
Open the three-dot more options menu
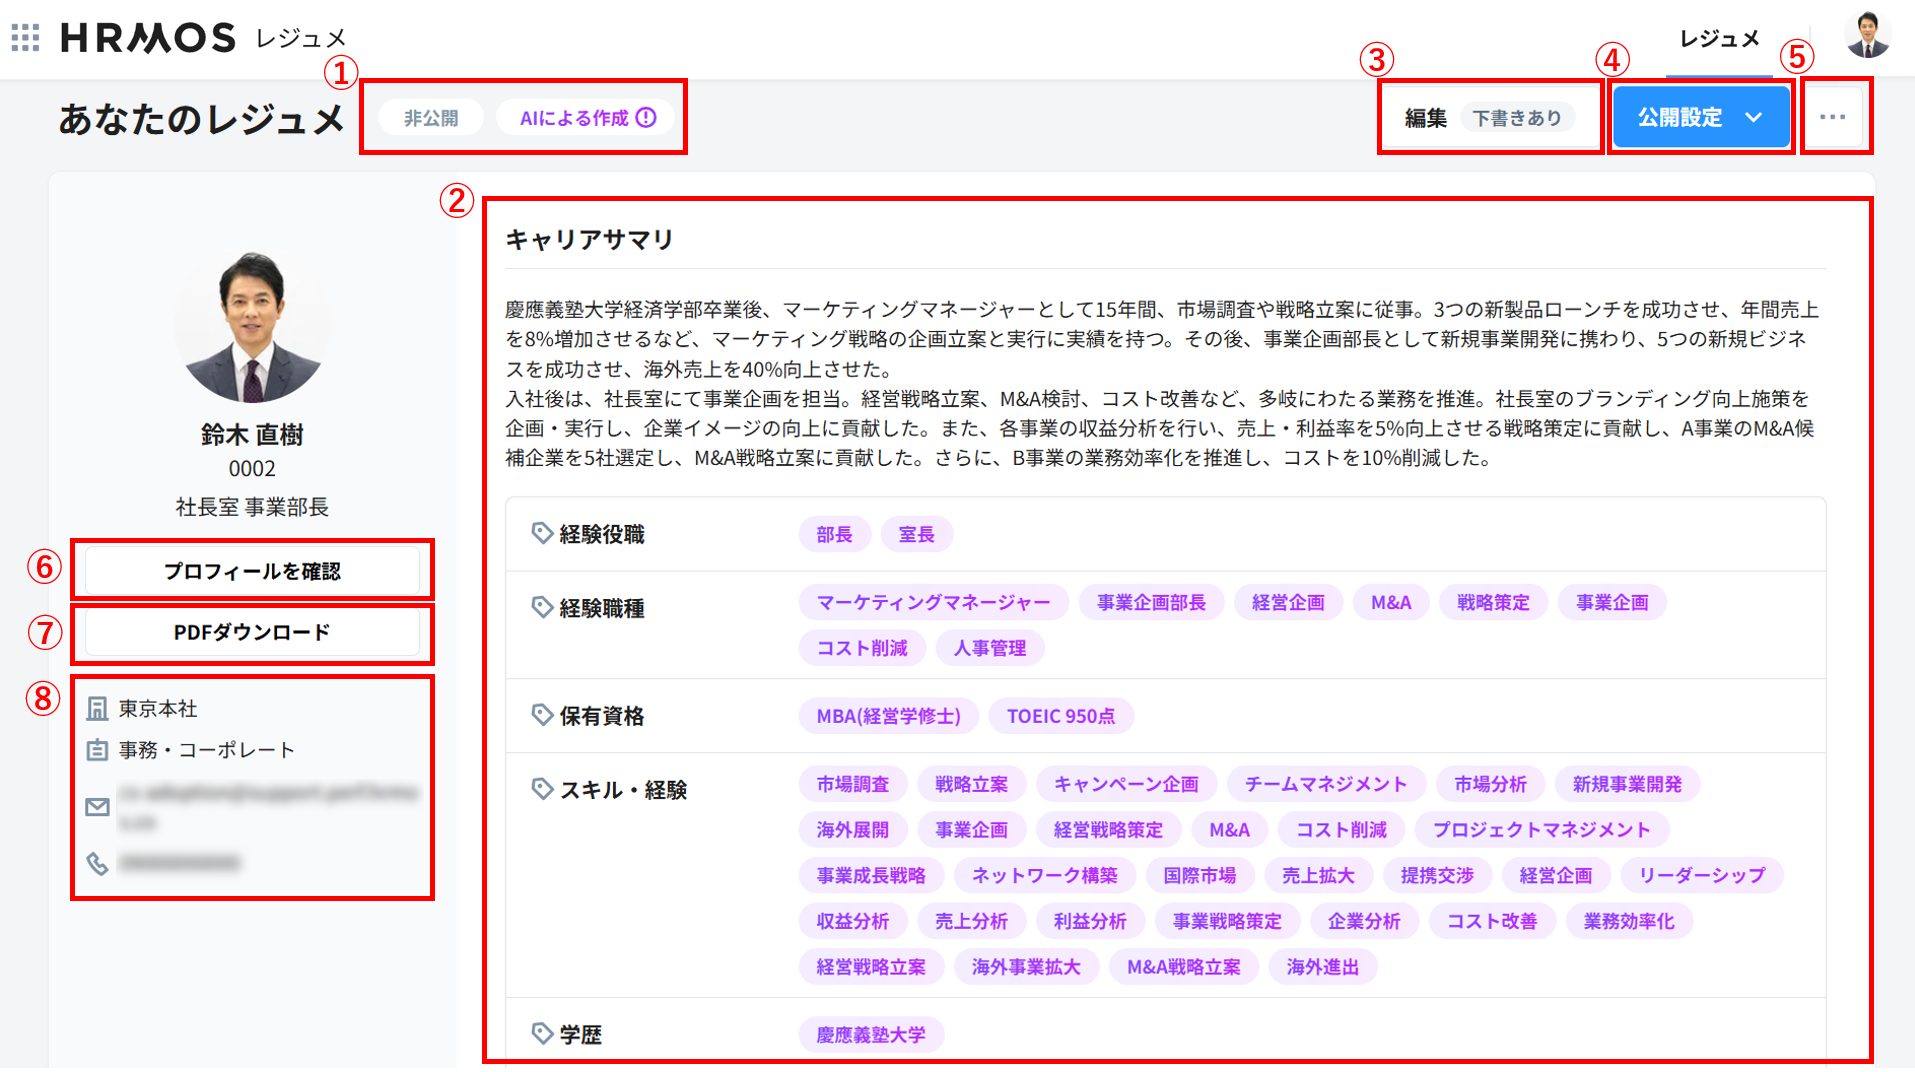tap(1833, 117)
